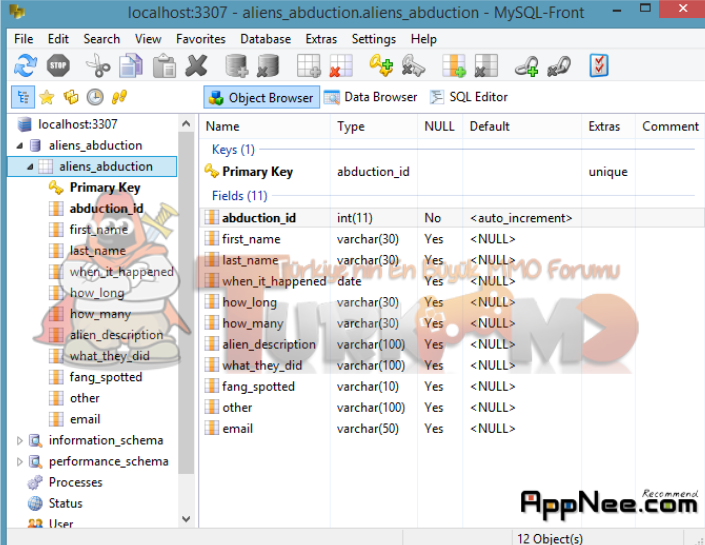705x545 pixels.
Task: Collapse the Keys (1) group
Action: (233, 149)
